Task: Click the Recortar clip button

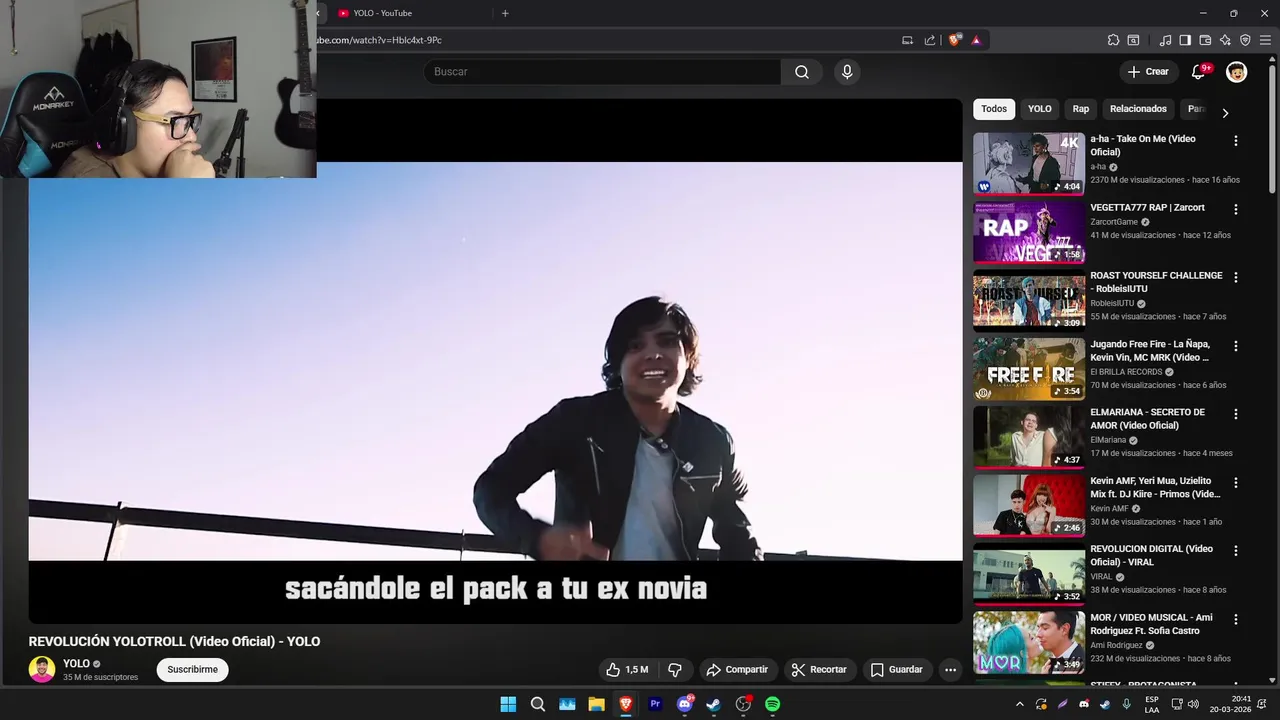Action: pos(818,670)
